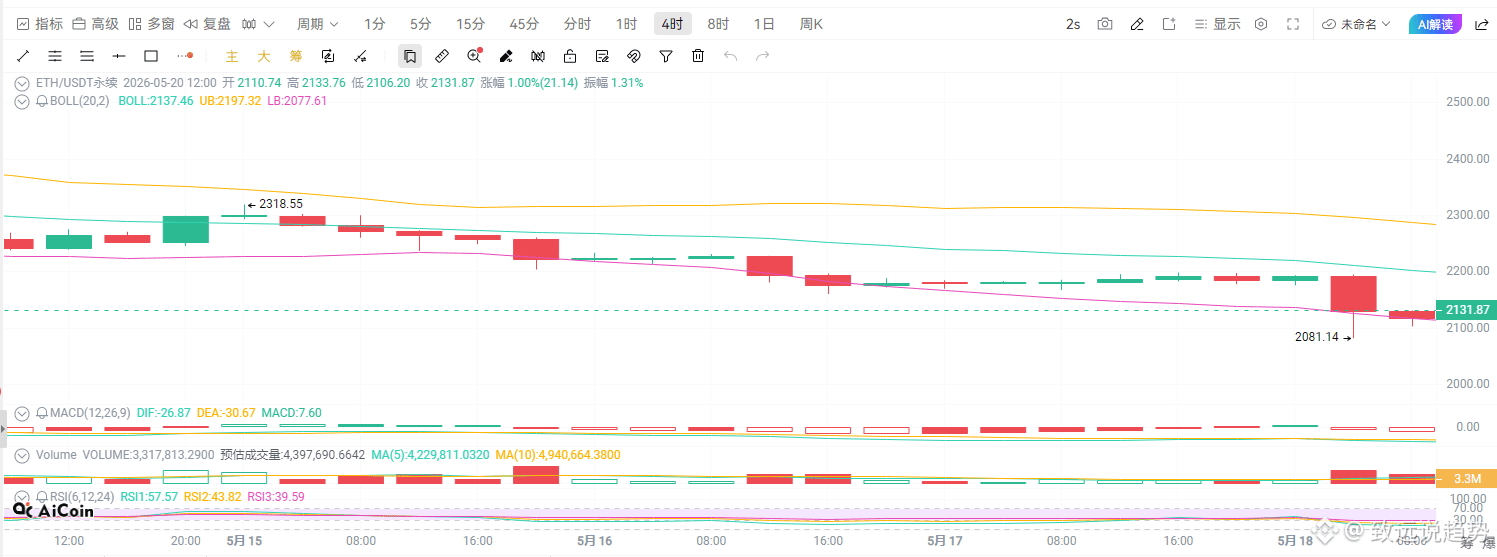Viewport: 1497px width, 557px height.
Task: Open chart settings hexagon icon
Action: pyautogui.click(x=1261, y=24)
